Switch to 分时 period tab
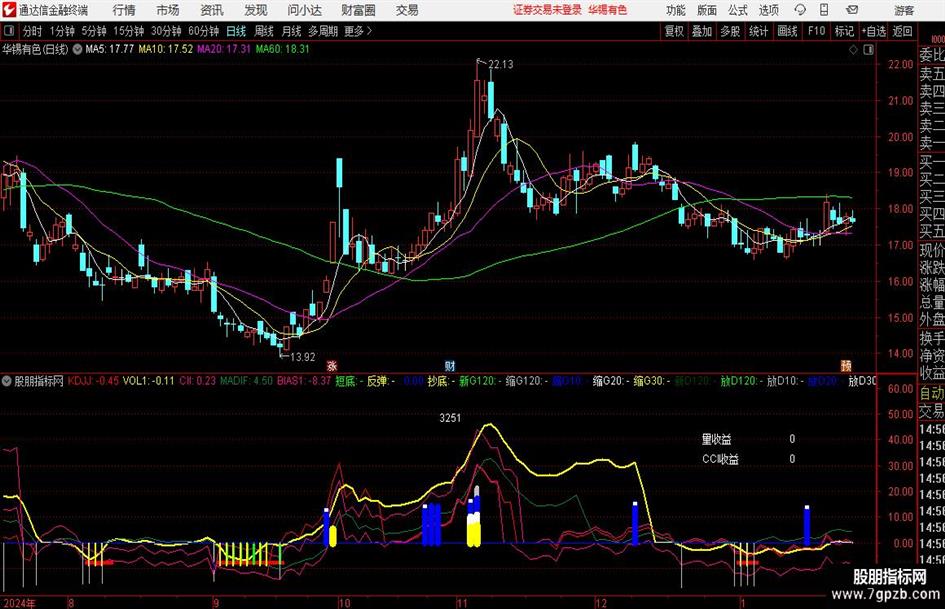The height and width of the screenshot is (609, 945). tap(33, 31)
